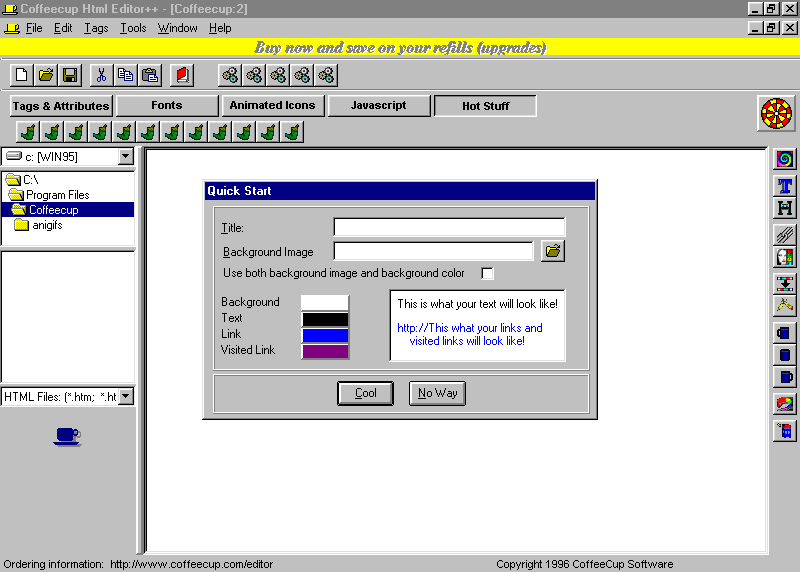
Task: Cut selection with the scissors icon
Action: click(101, 75)
